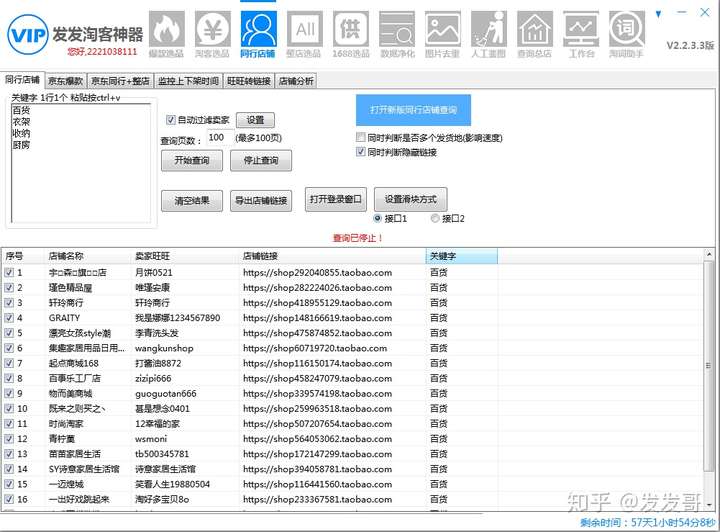Toggle the 同时判断隐藏链接 checkbox

(361, 151)
